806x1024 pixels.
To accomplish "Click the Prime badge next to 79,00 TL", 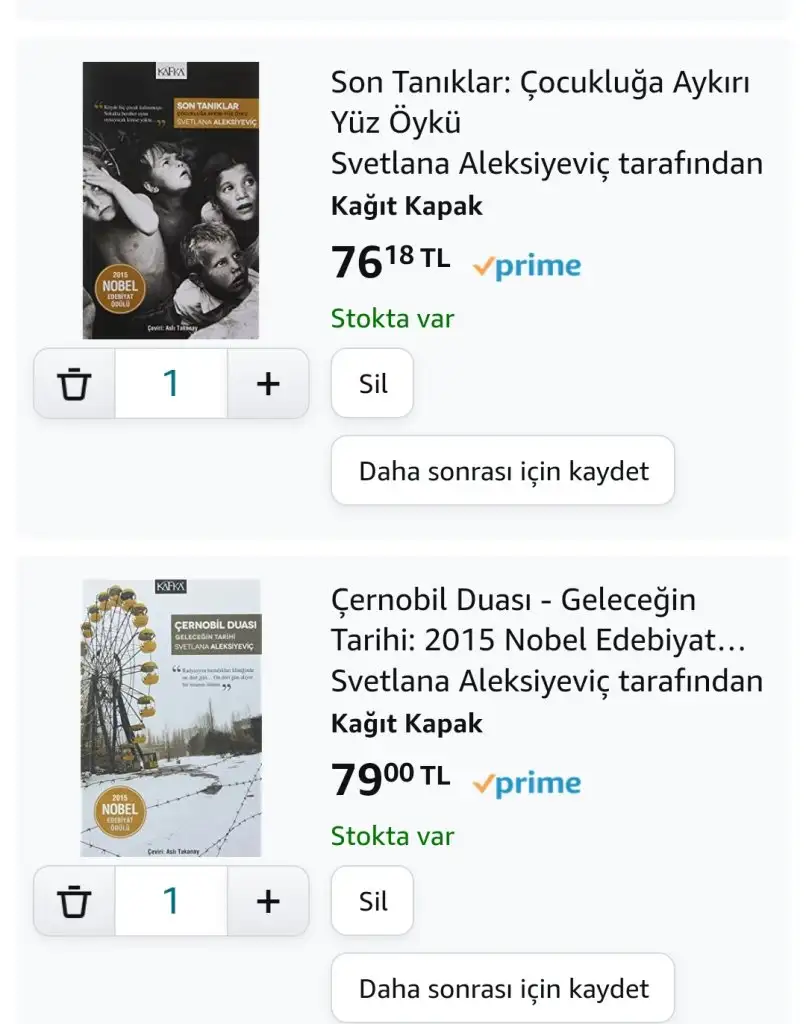I will coord(527,782).
